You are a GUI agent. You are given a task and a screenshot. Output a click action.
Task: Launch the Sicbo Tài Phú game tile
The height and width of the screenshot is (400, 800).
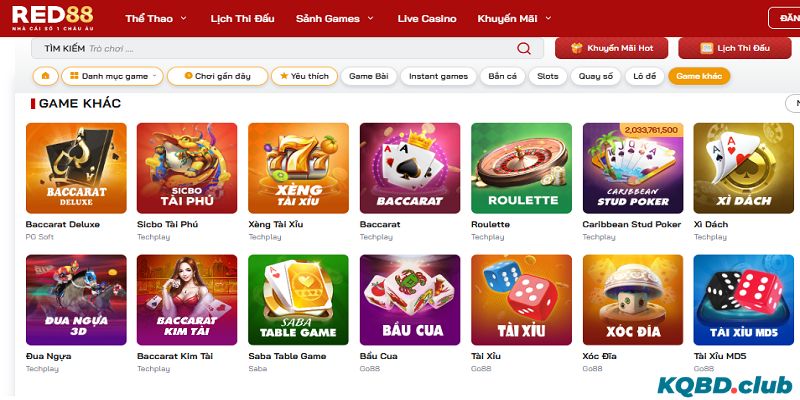187,168
